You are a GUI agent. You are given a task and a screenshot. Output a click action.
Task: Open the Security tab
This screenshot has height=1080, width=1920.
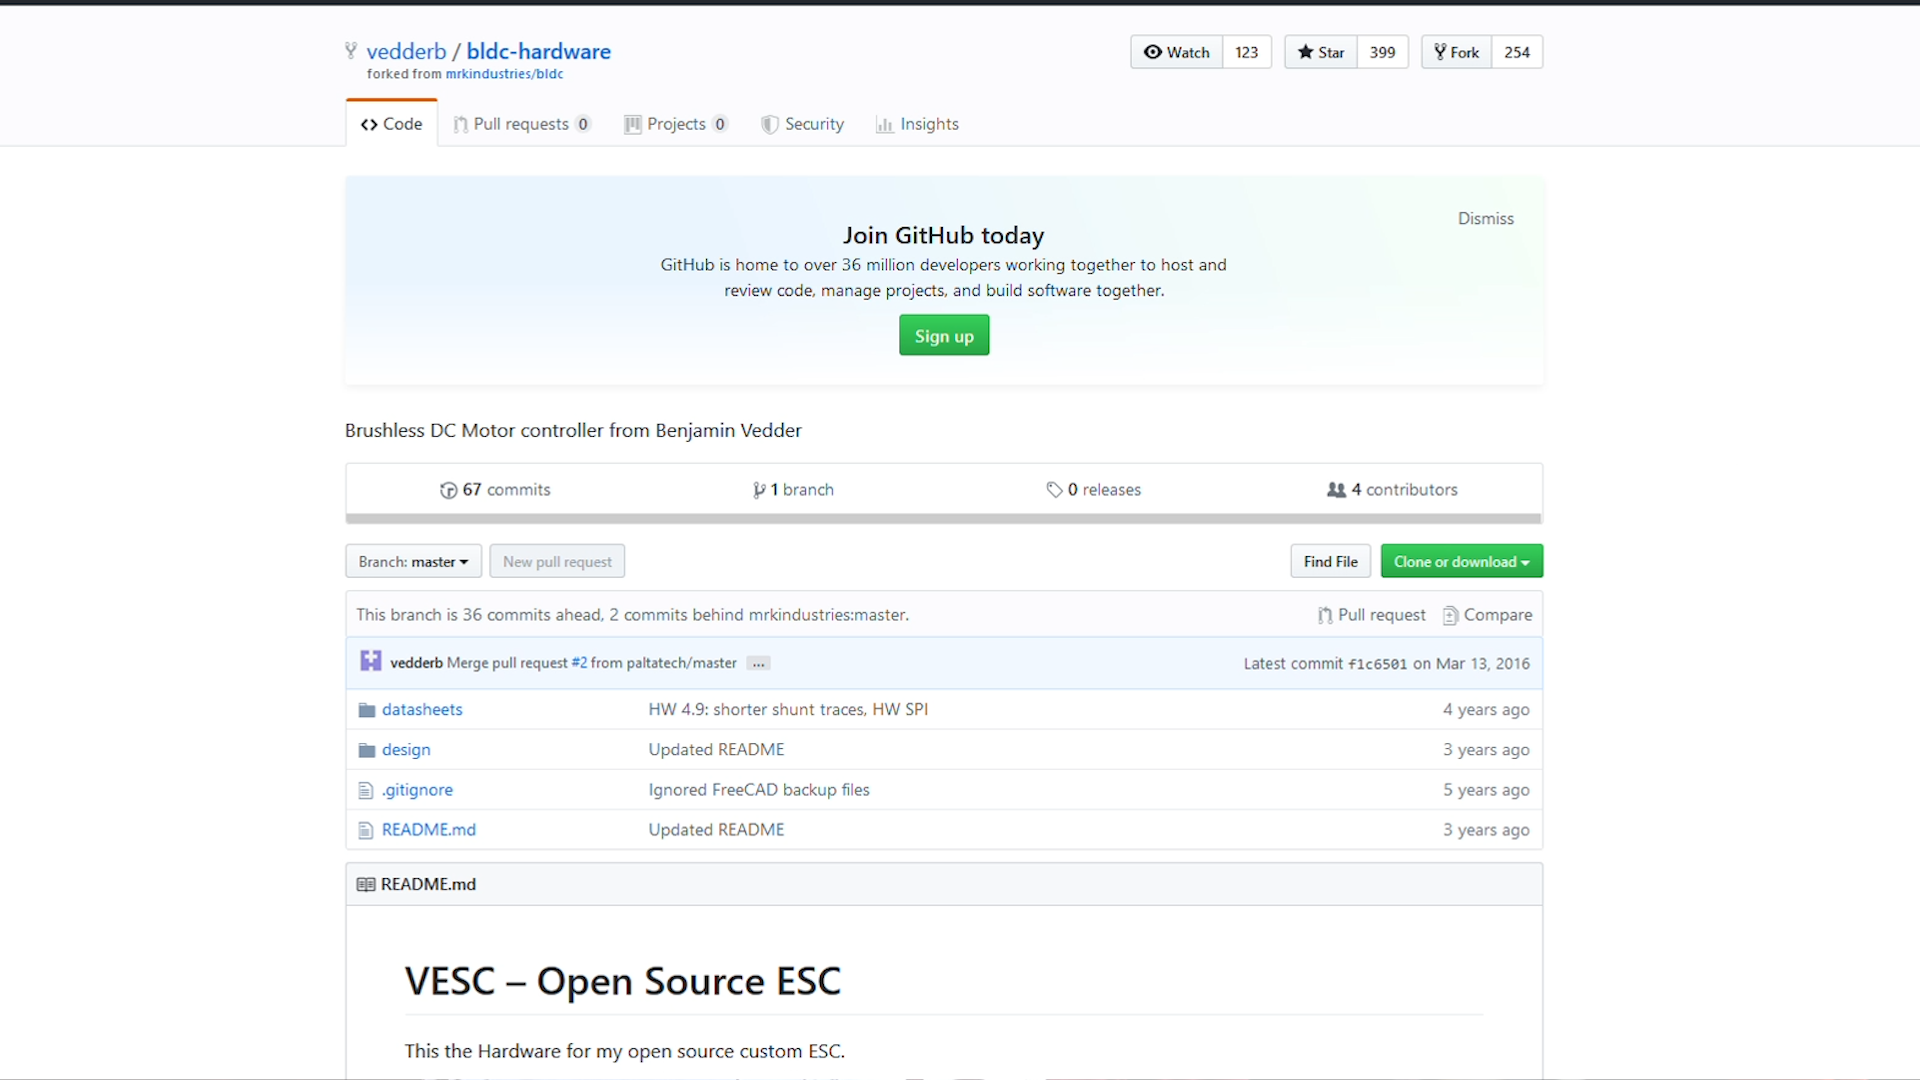tap(802, 124)
